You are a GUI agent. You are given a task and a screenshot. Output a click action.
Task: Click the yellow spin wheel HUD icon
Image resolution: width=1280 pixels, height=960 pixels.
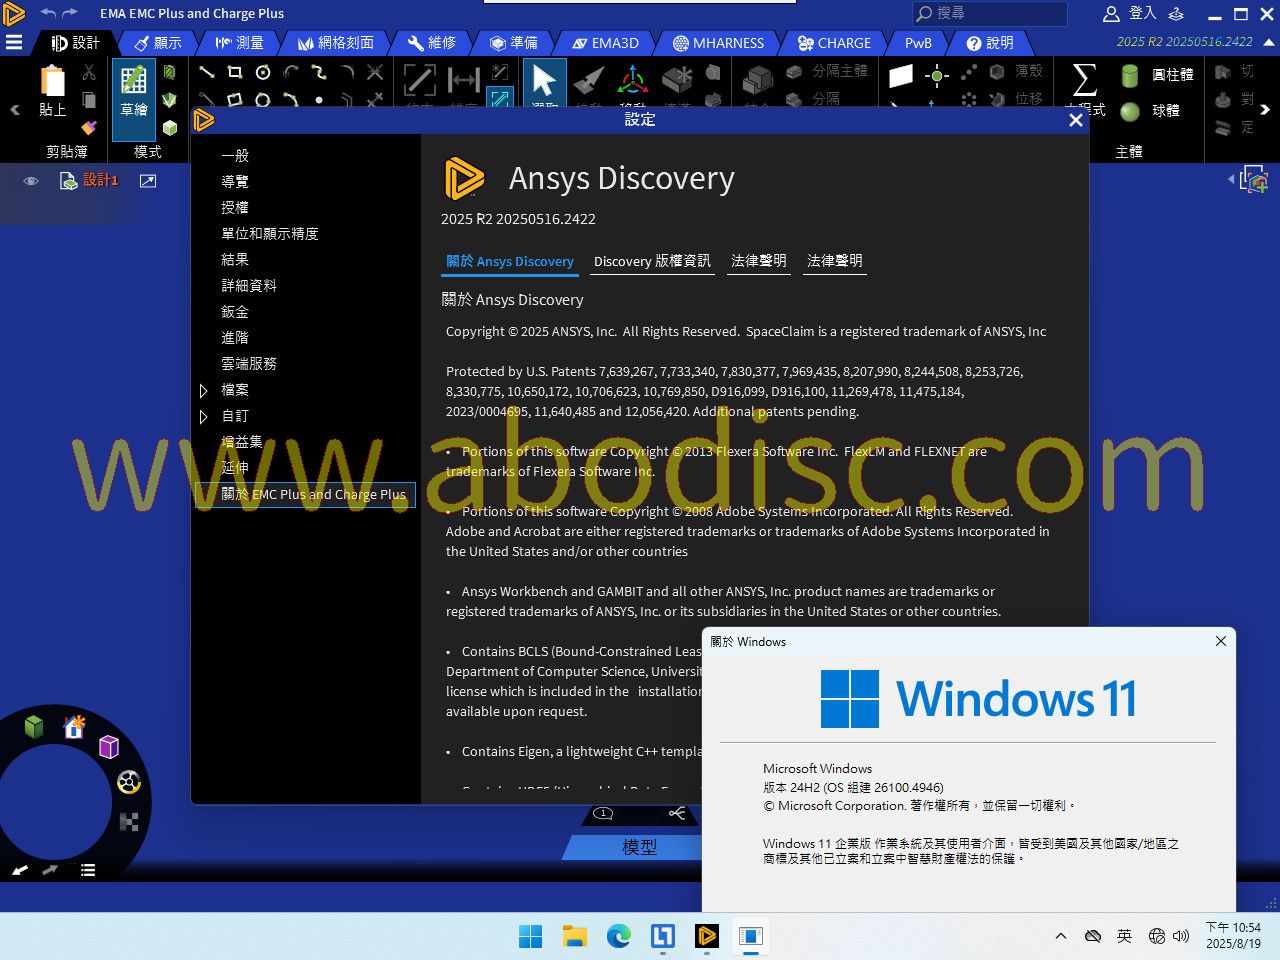(x=129, y=782)
